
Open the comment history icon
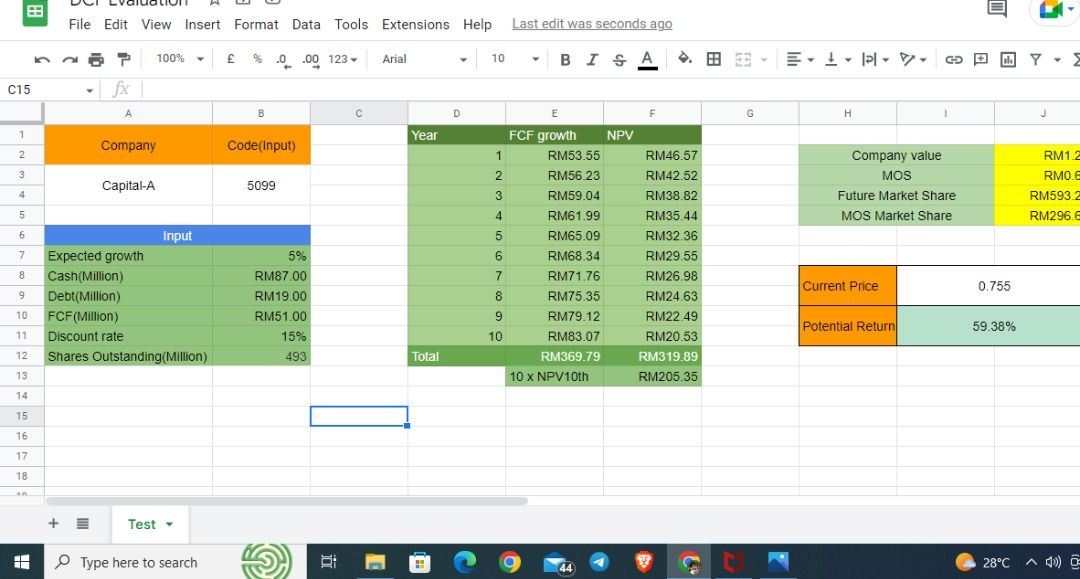(x=997, y=10)
